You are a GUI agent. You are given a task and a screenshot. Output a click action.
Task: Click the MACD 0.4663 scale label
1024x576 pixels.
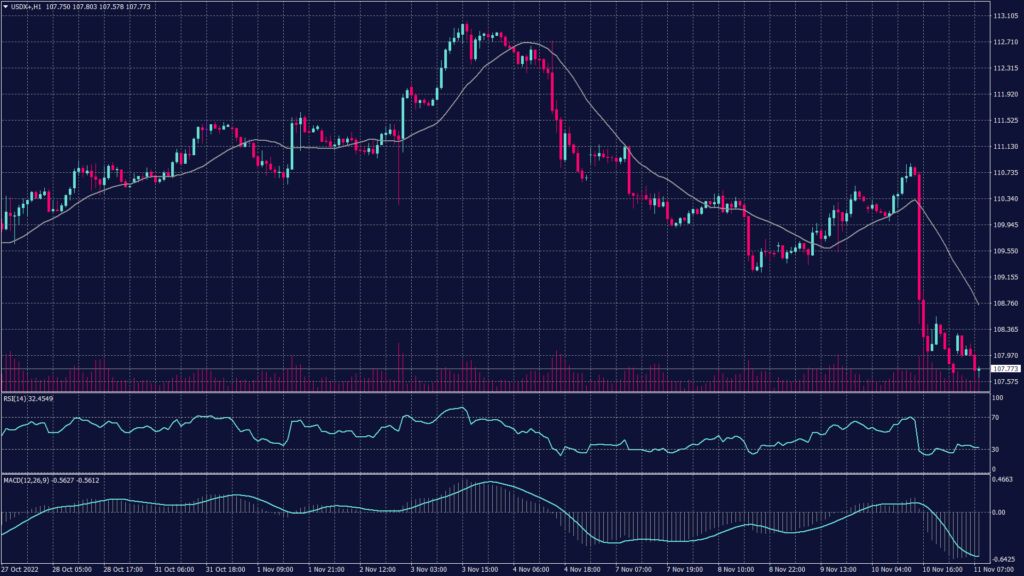(x=1002, y=481)
